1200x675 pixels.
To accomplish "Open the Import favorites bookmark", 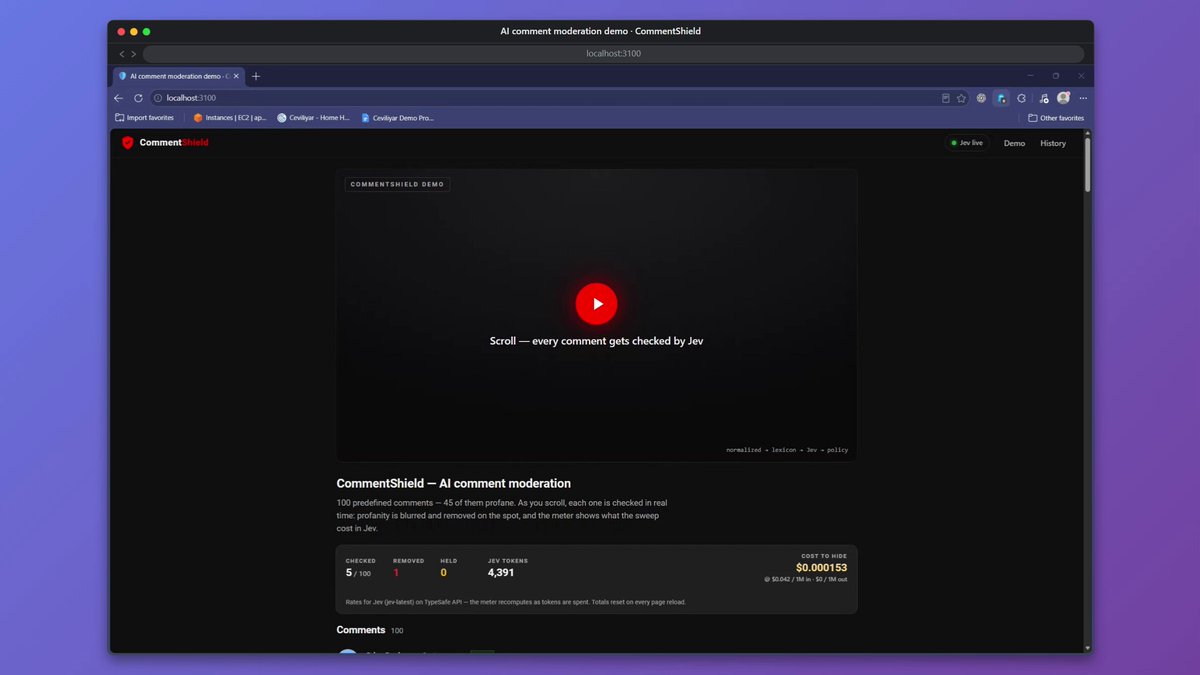I will [x=144, y=118].
